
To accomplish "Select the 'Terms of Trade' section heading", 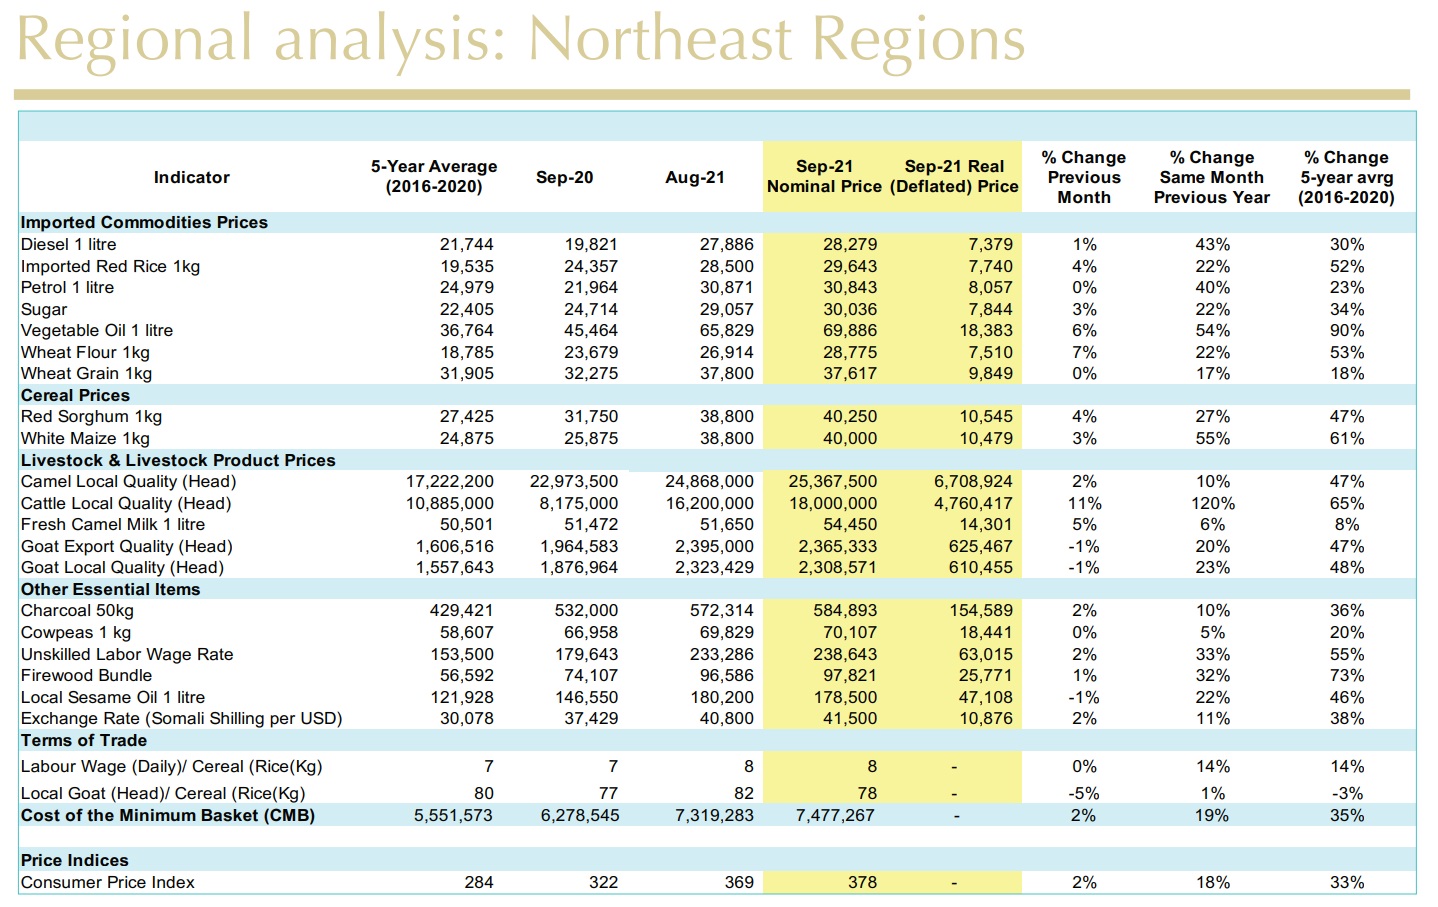I will click(x=84, y=740).
